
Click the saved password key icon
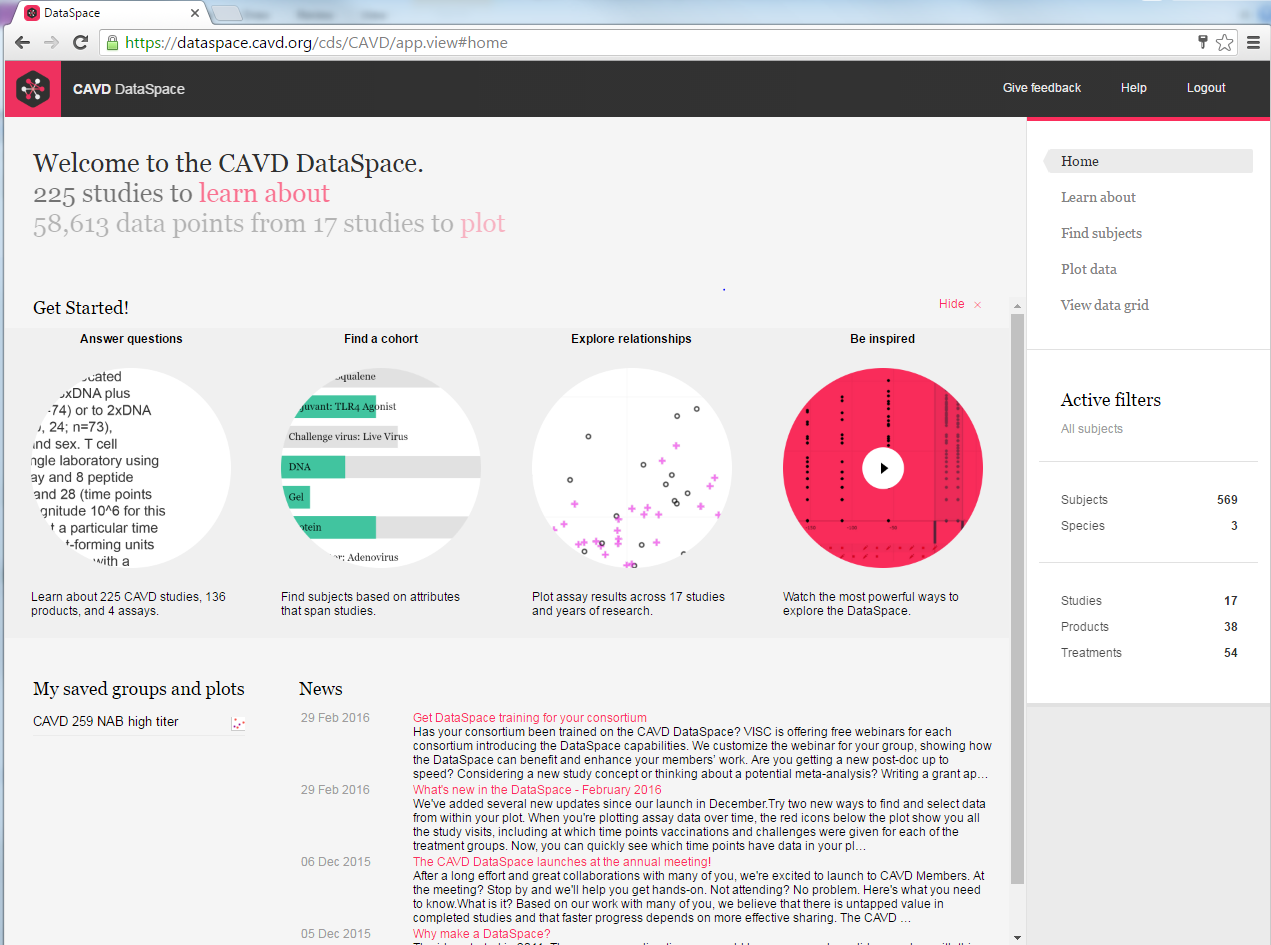pyautogui.click(x=1203, y=42)
